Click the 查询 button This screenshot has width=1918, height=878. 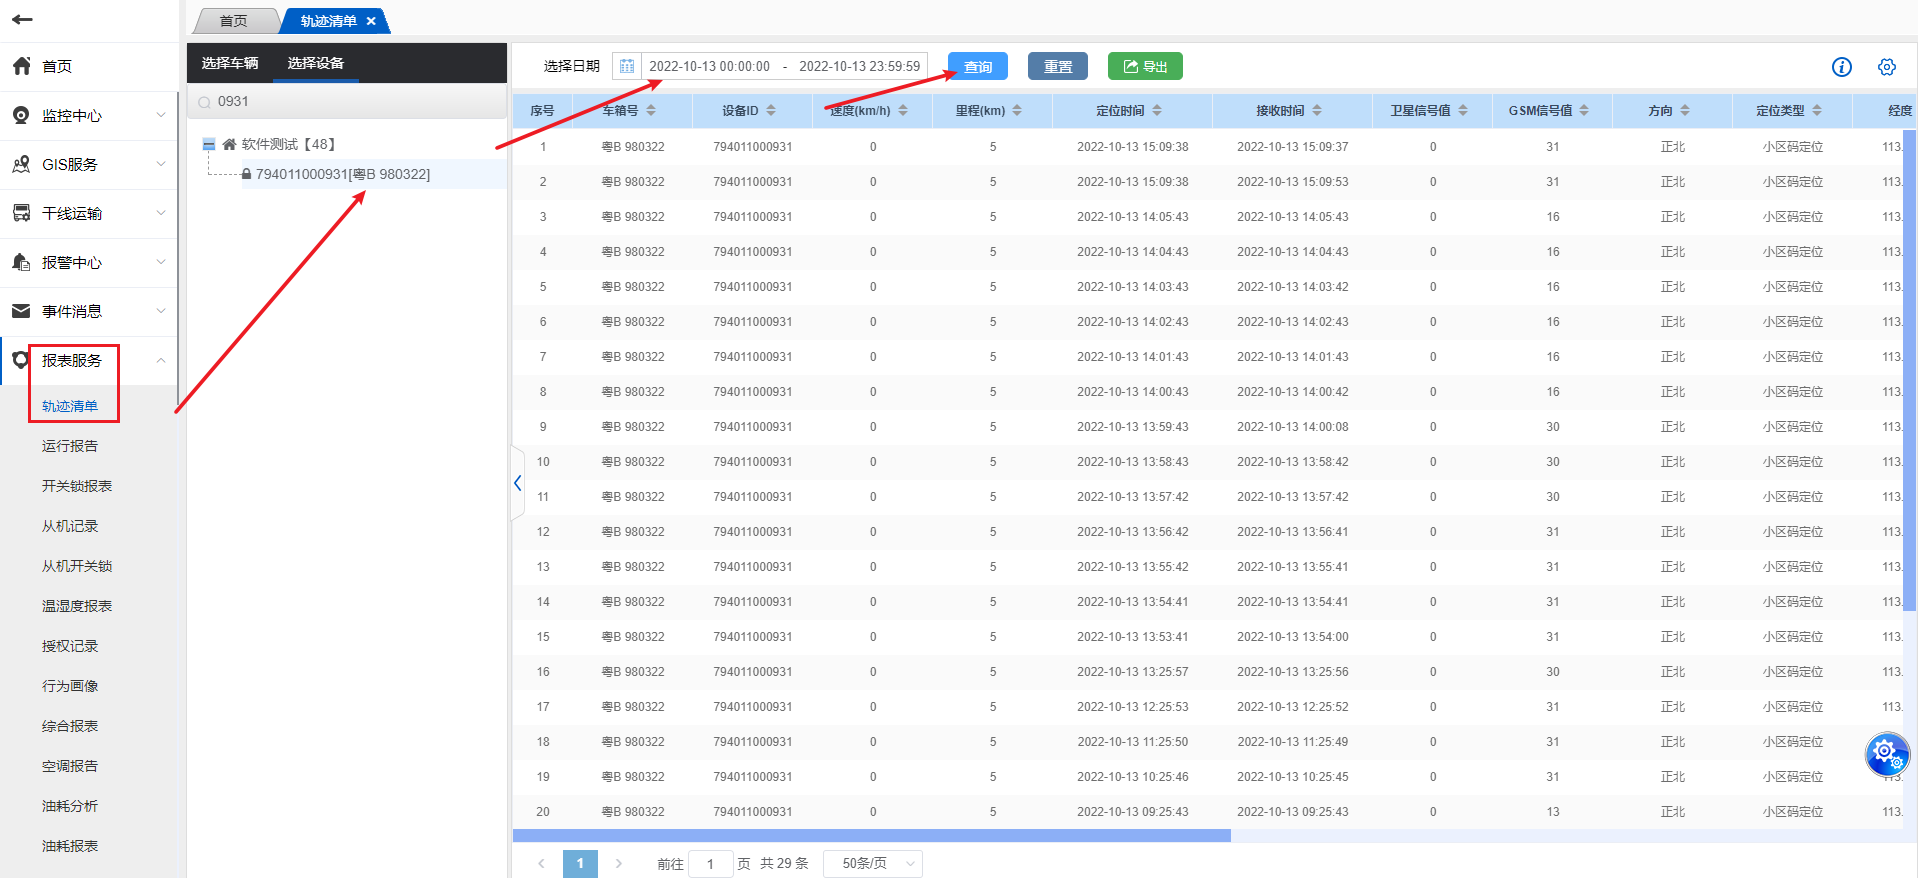tap(977, 67)
